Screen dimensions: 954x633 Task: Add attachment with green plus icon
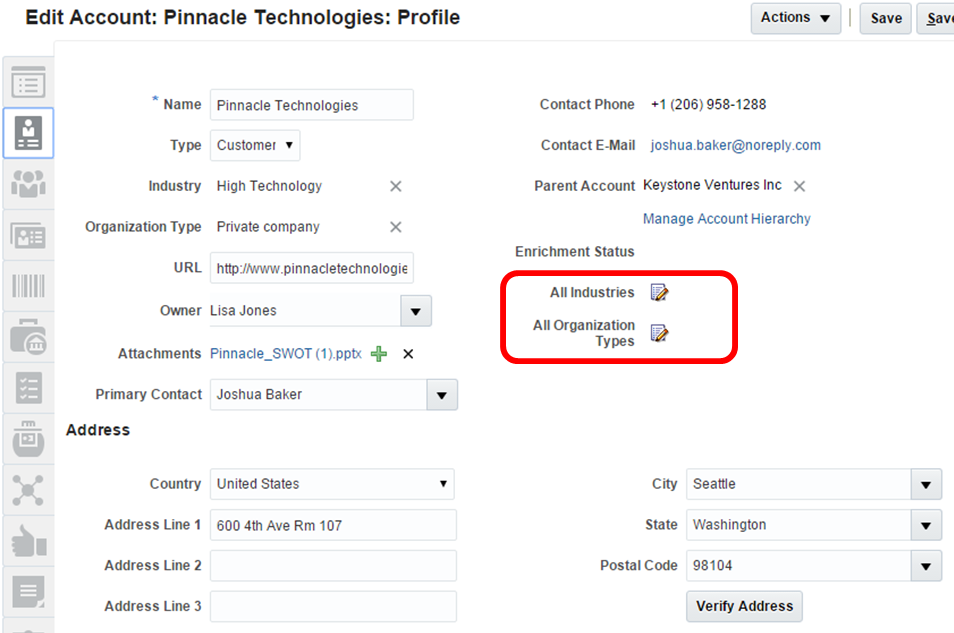pos(379,354)
